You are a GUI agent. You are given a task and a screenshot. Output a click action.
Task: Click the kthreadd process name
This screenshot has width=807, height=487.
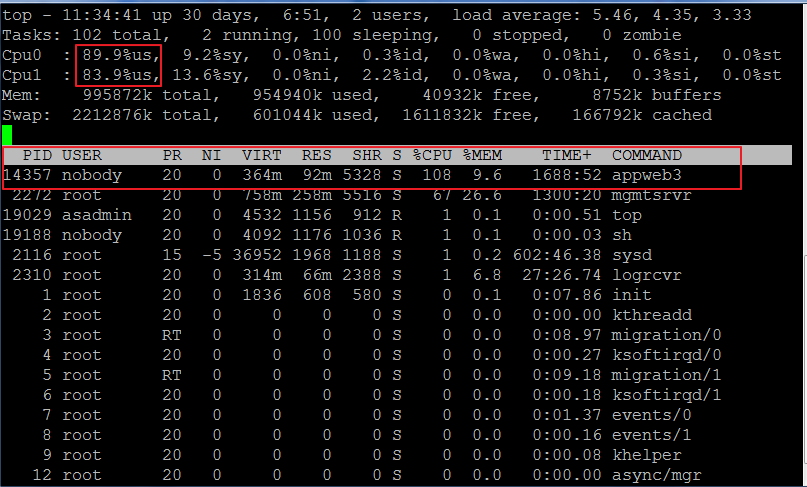(x=652, y=315)
